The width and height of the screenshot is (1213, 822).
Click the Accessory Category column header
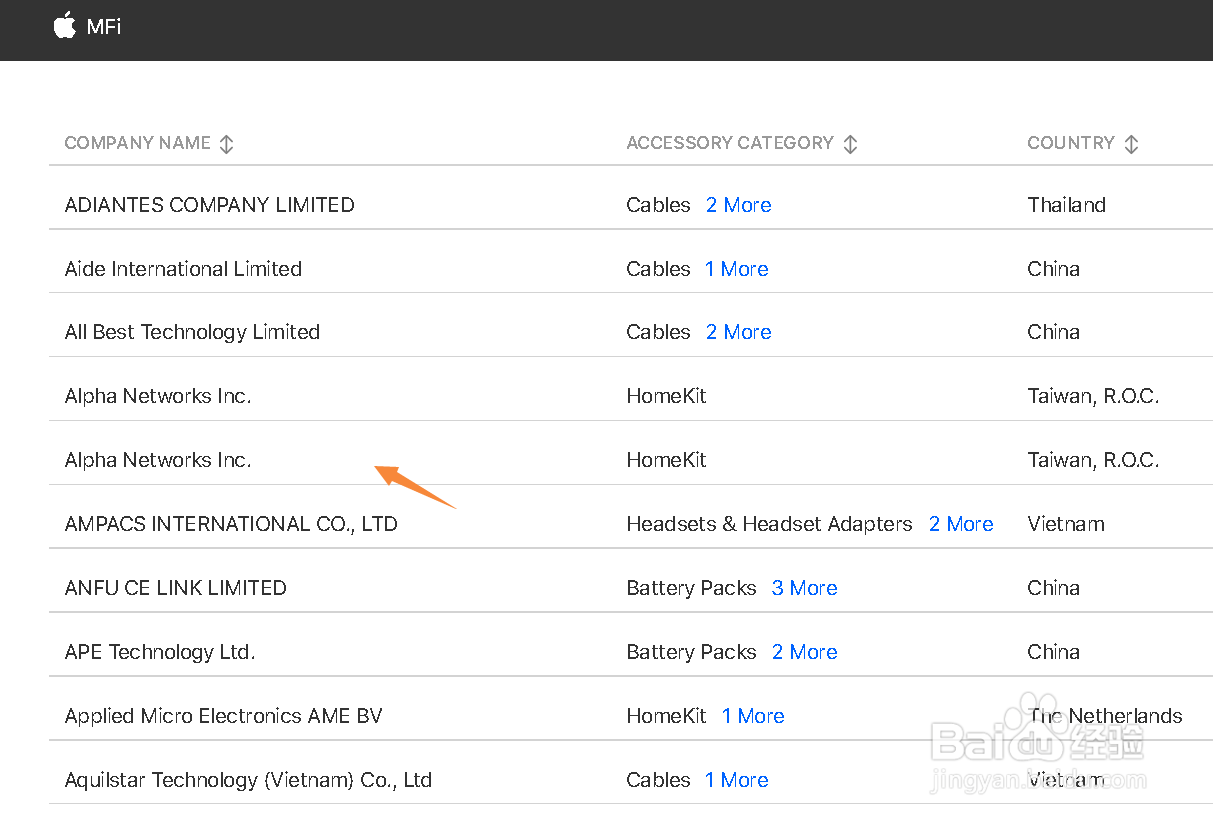[729, 143]
